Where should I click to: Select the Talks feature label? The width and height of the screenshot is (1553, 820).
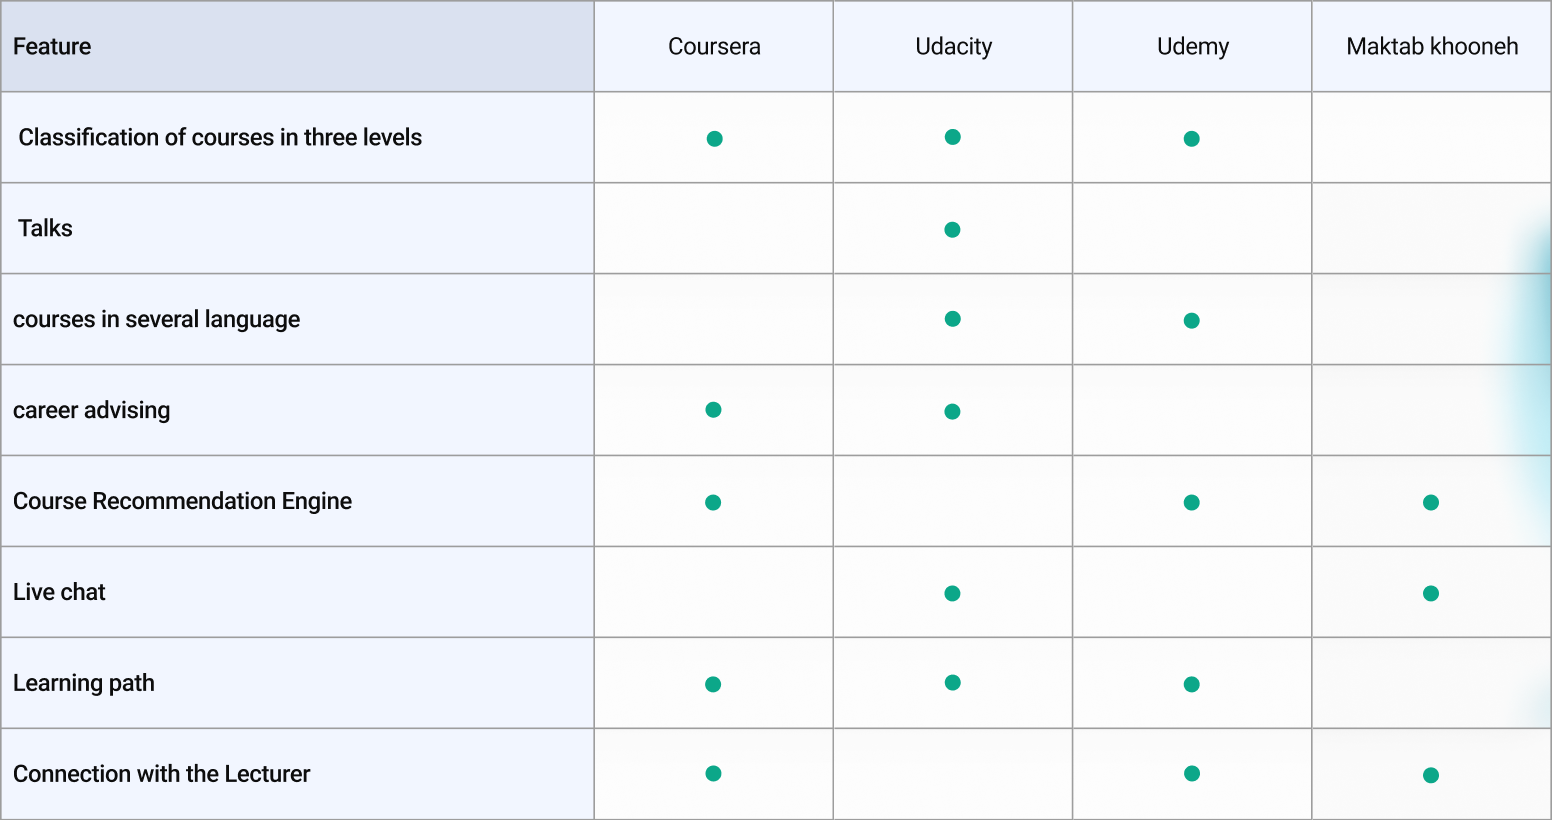[45, 229]
